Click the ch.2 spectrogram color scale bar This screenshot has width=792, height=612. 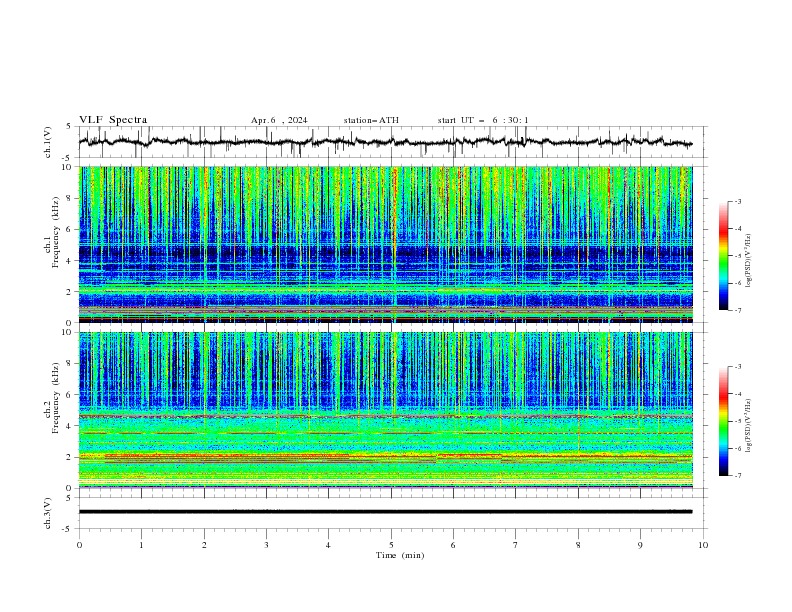click(723, 421)
